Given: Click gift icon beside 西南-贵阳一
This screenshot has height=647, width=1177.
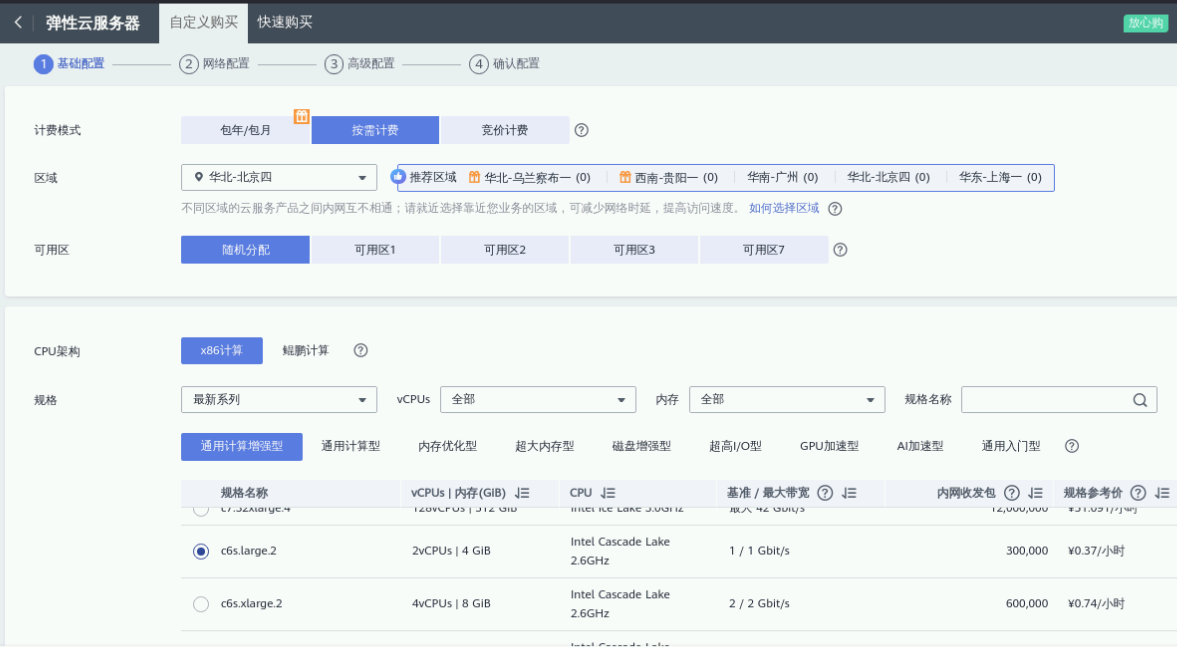Looking at the screenshot, I should pos(625,177).
